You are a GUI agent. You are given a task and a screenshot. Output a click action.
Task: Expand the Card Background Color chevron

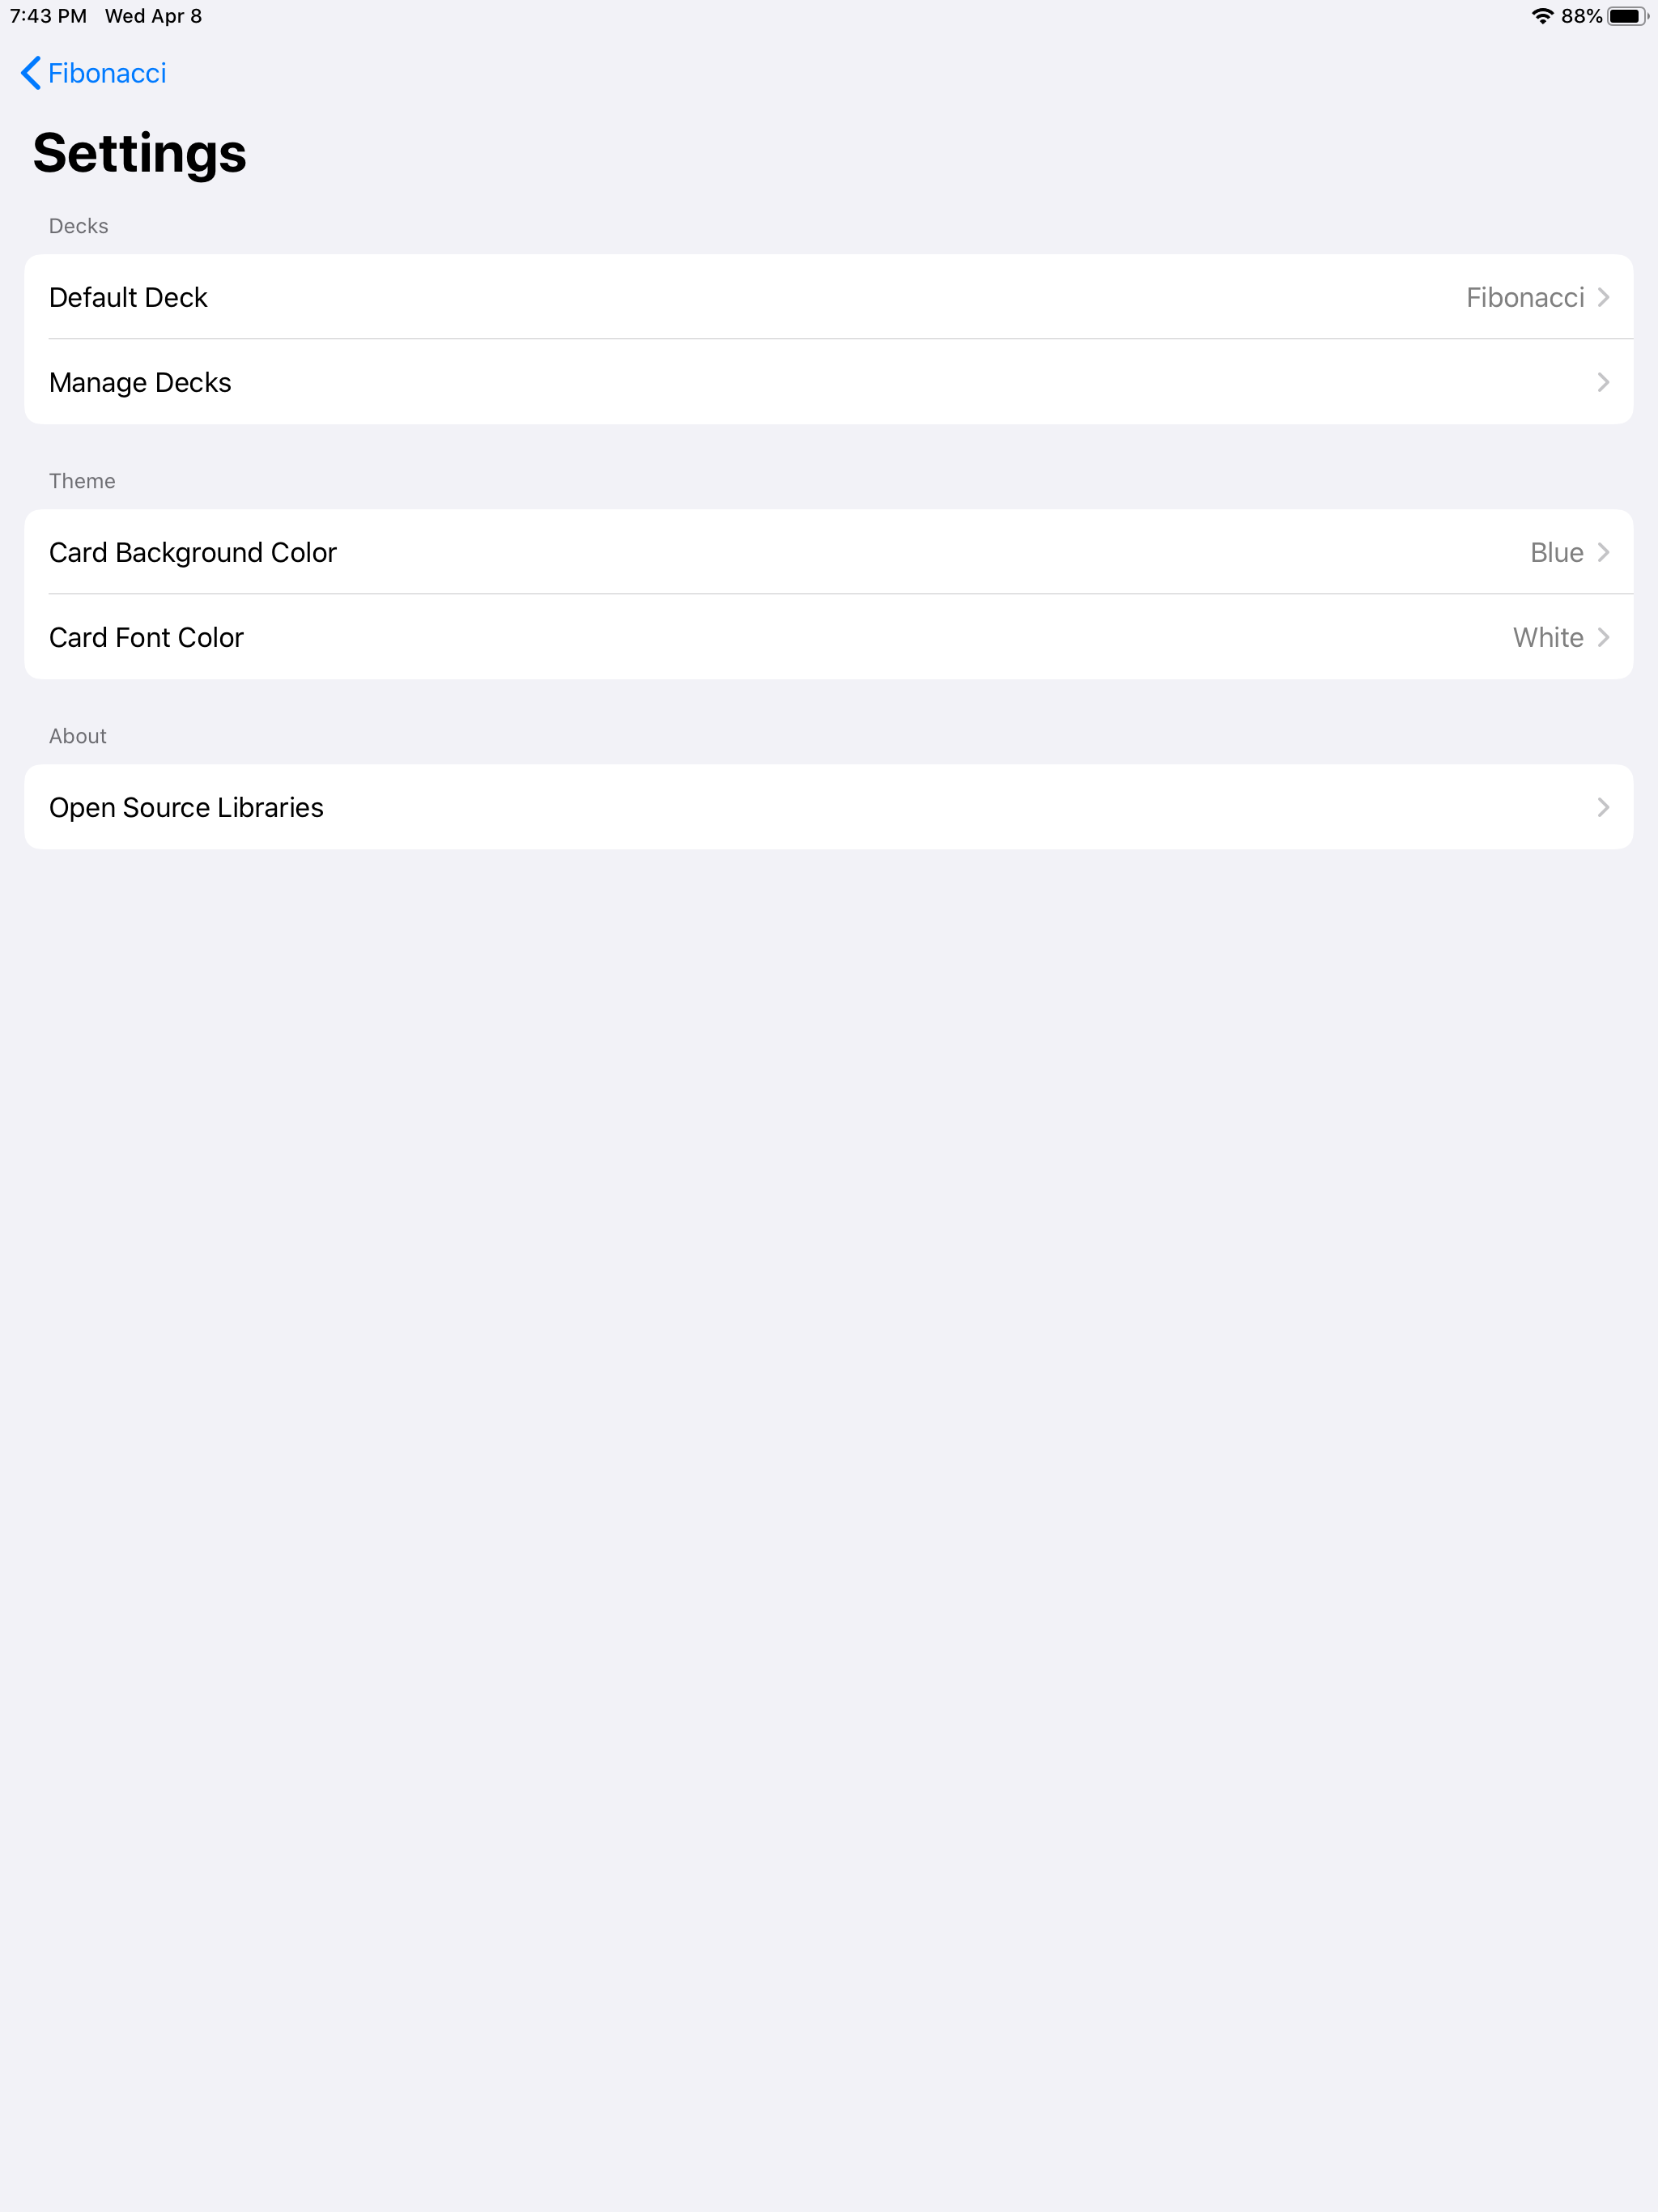[1603, 552]
